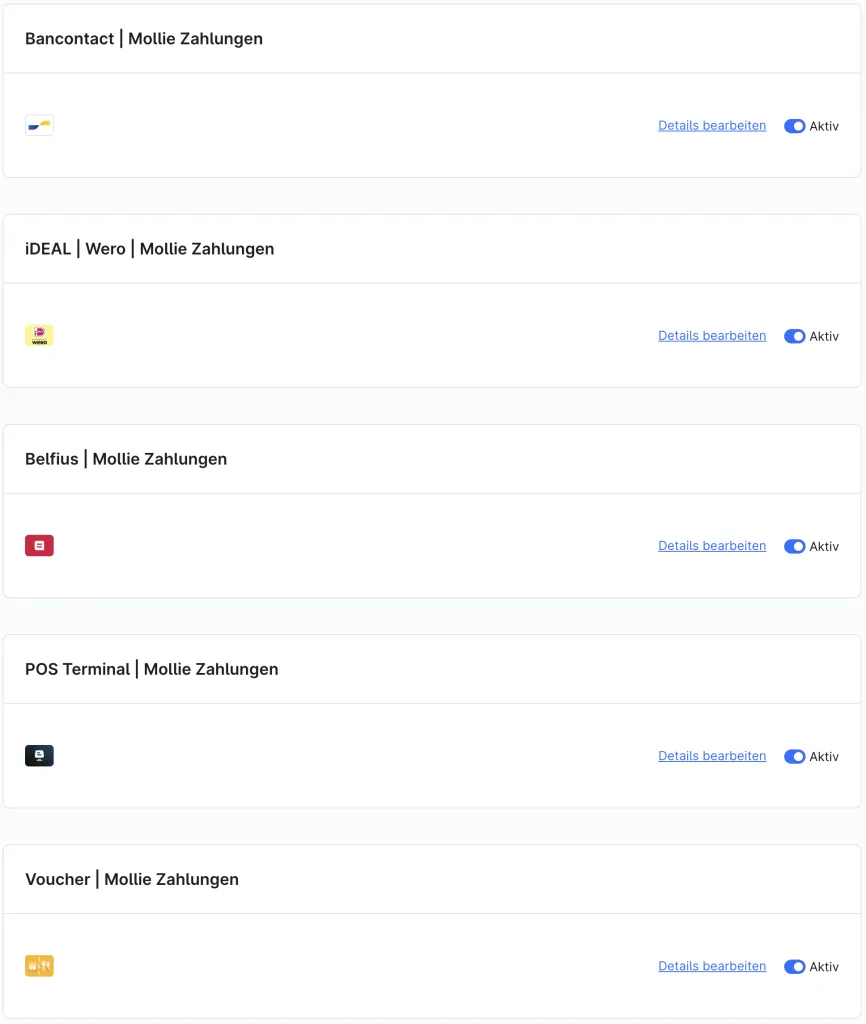The height and width of the screenshot is (1024, 866).
Task: Click Details bearbeiten in Belfius card
Action: [x=712, y=546]
